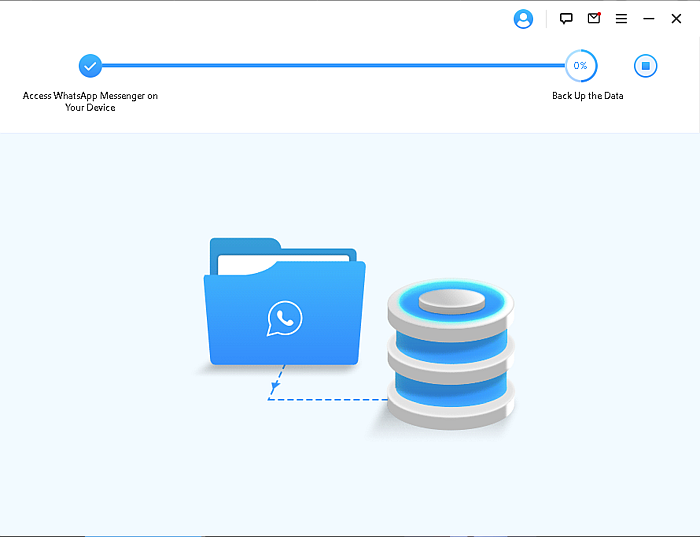Minimize the application window

649,19
